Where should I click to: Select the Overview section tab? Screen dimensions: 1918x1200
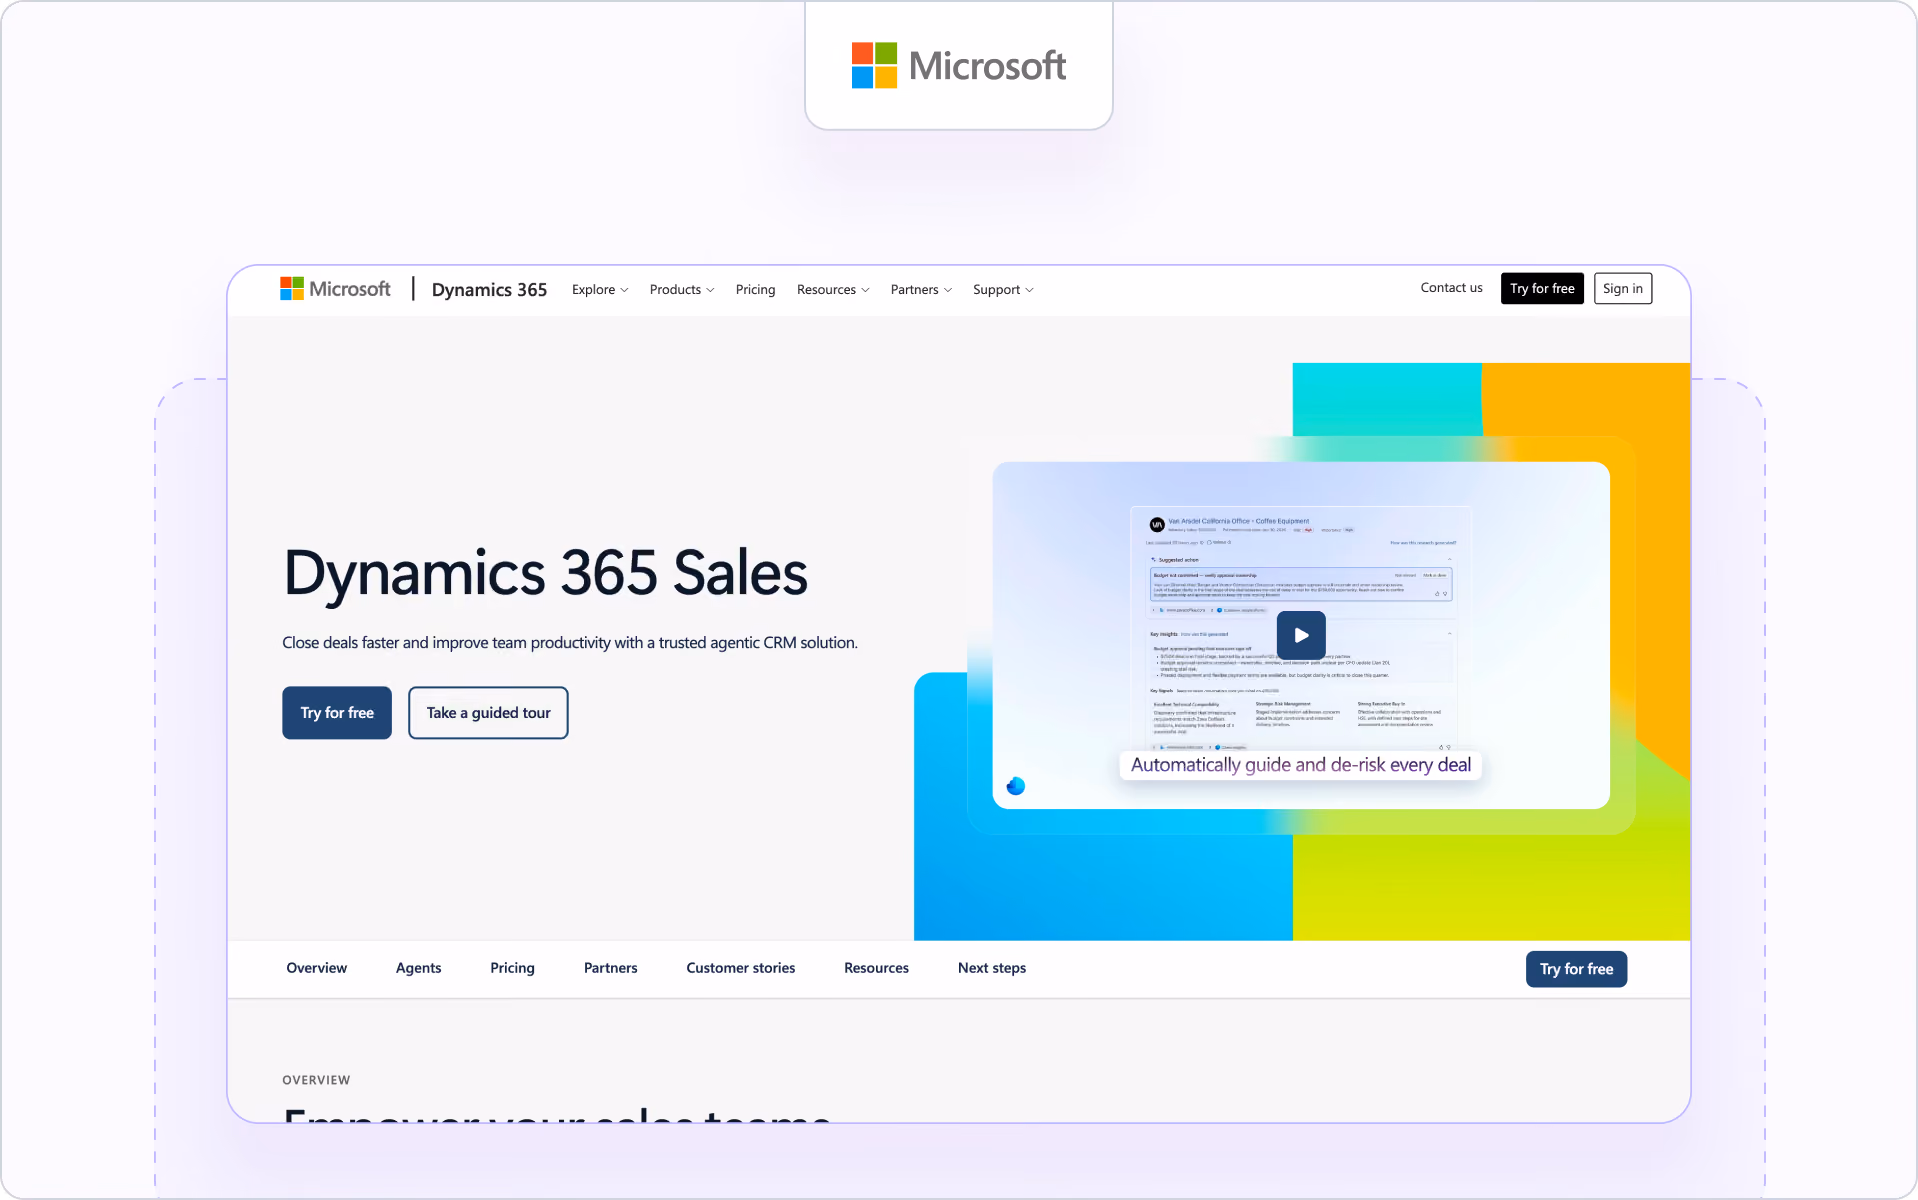pos(317,968)
